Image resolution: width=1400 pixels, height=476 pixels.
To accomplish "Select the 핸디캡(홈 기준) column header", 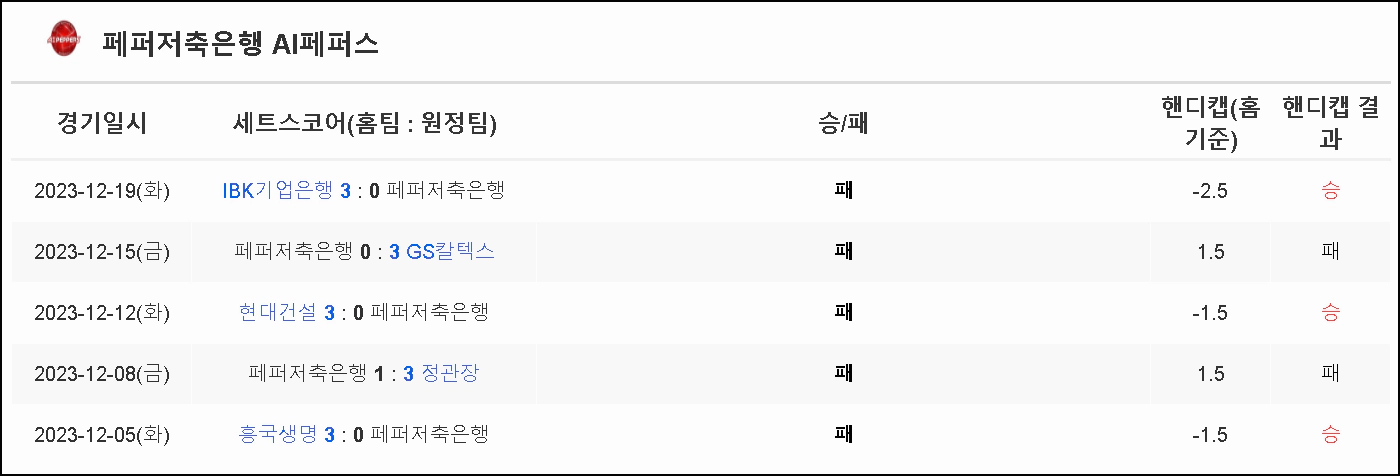I will (x=1210, y=123).
